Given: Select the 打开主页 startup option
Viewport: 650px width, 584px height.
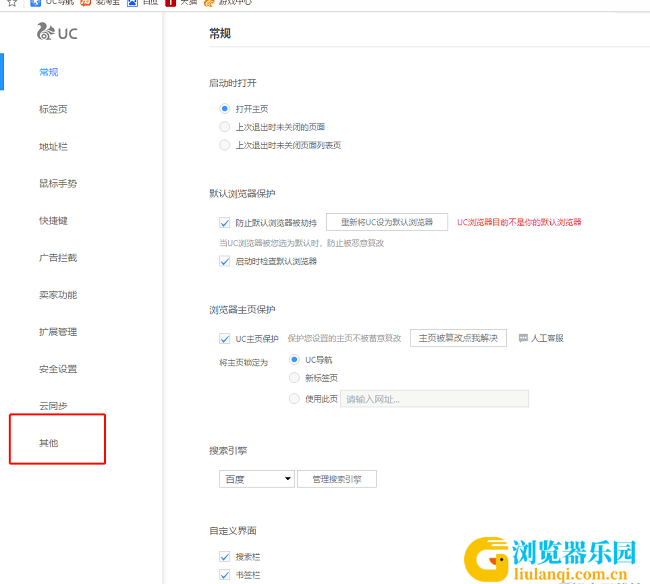Looking at the screenshot, I should 225,109.
